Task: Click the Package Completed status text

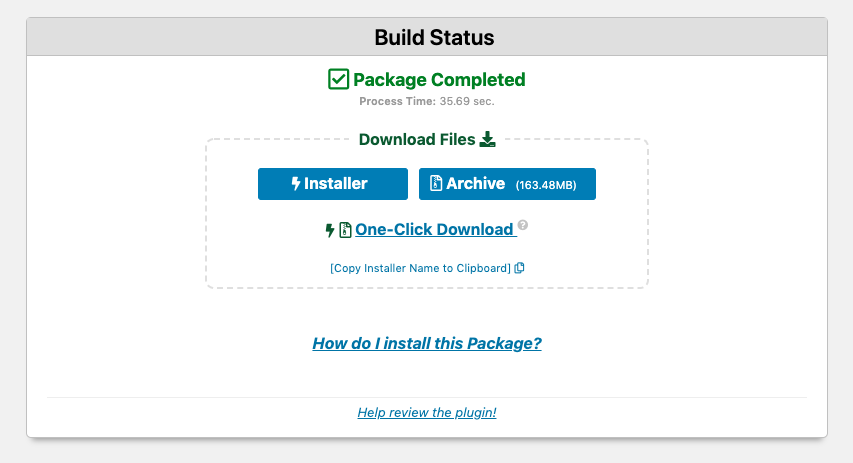Action: (439, 80)
